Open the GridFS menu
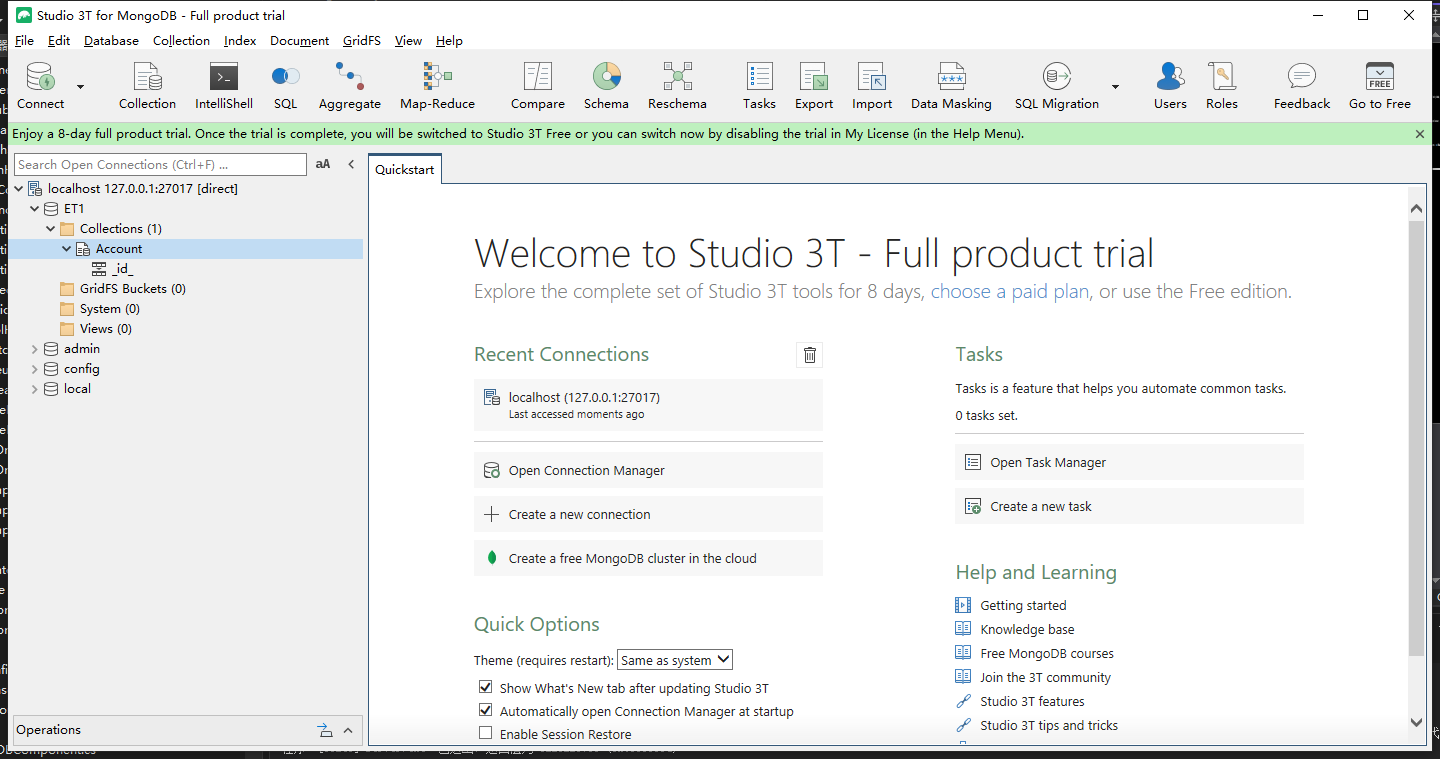 pos(361,41)
